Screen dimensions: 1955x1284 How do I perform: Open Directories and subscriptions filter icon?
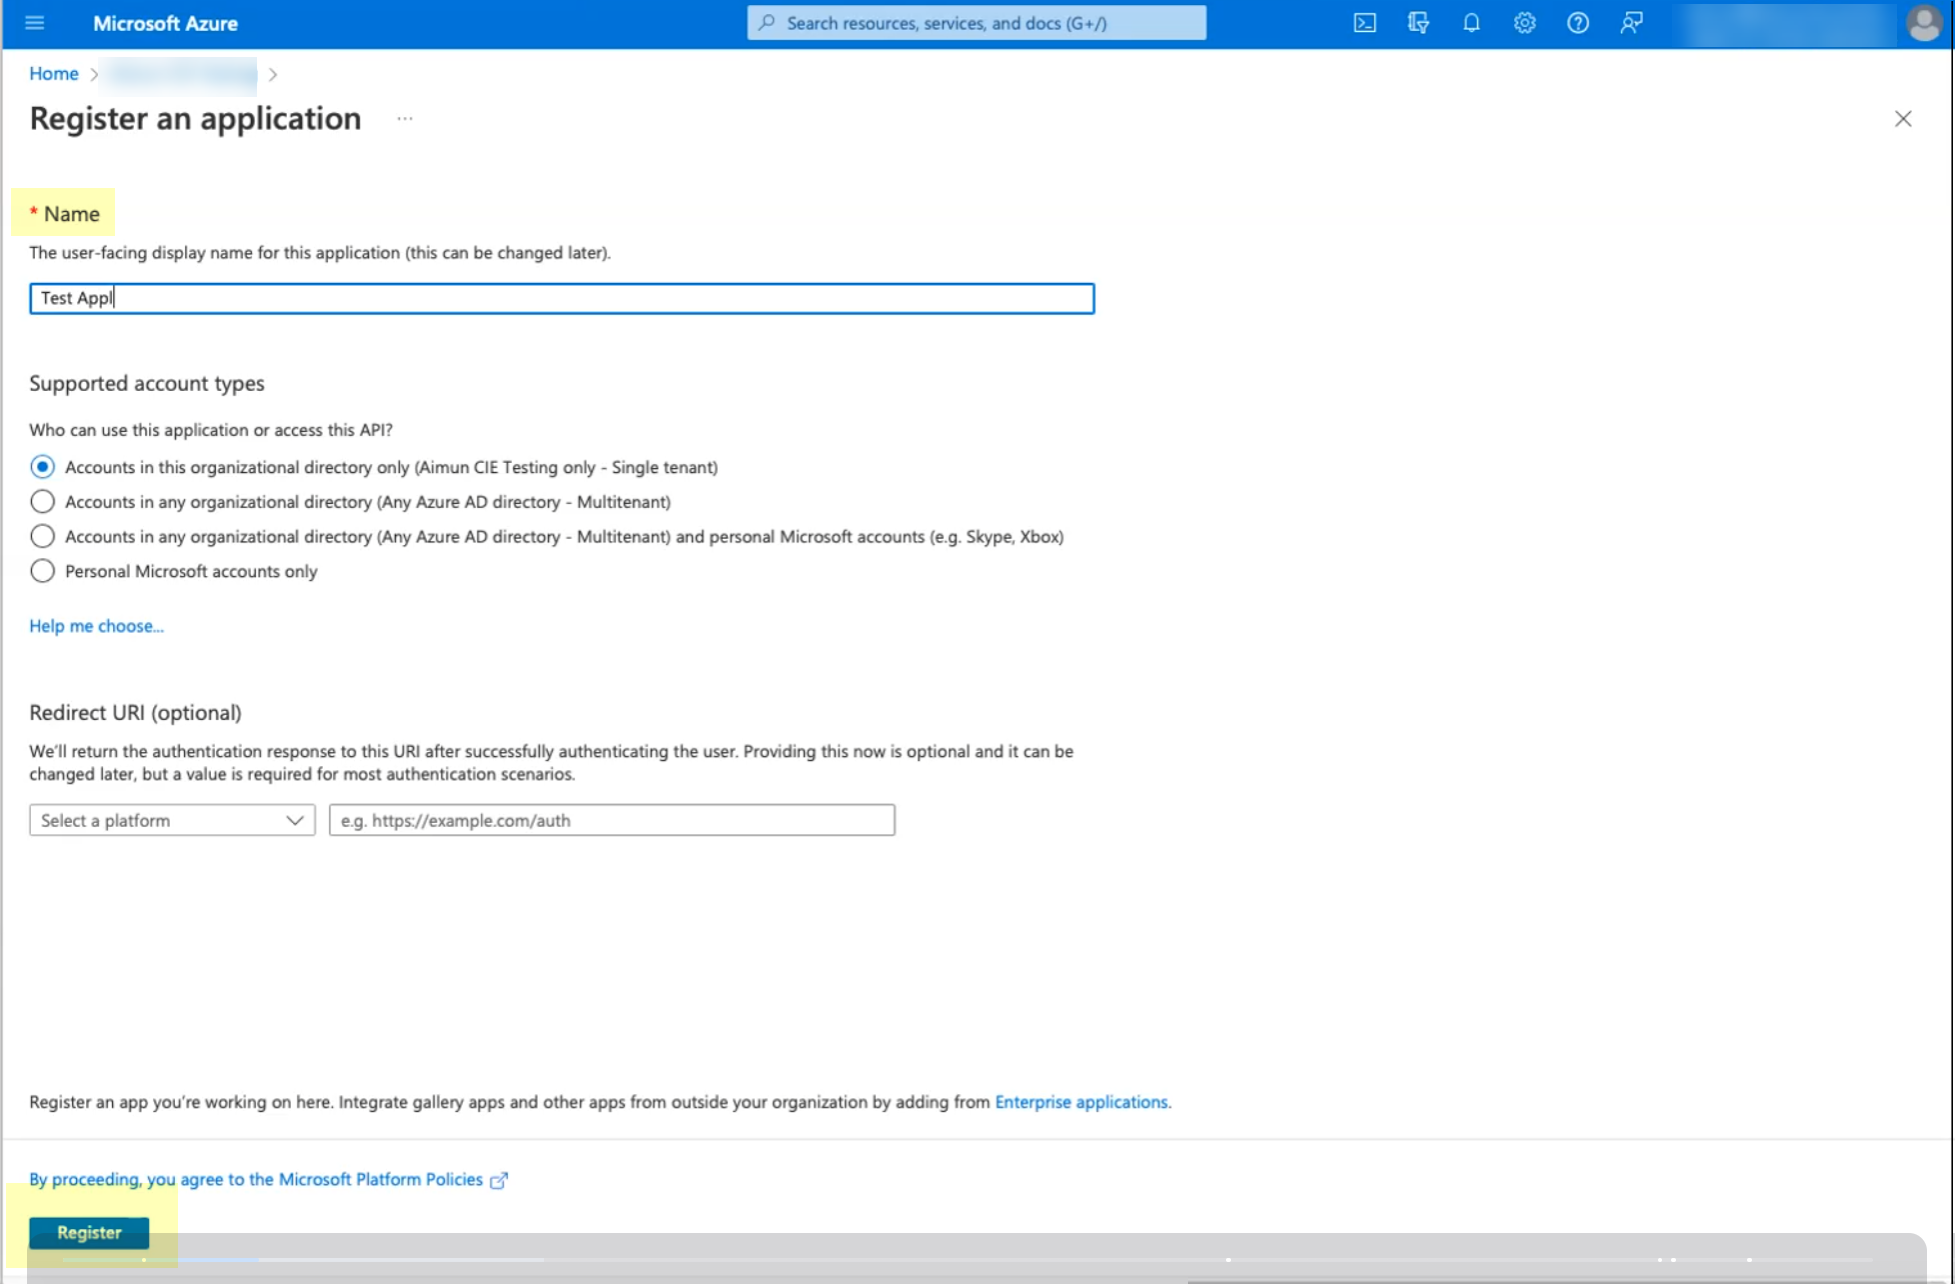[1418, 23]
